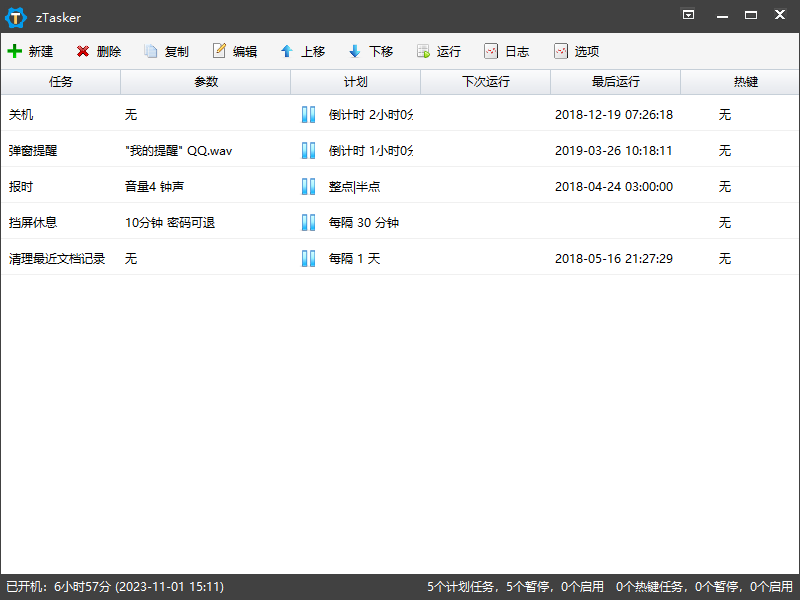Toggle pause icon for 挡屏休息 task

point(308,223)
